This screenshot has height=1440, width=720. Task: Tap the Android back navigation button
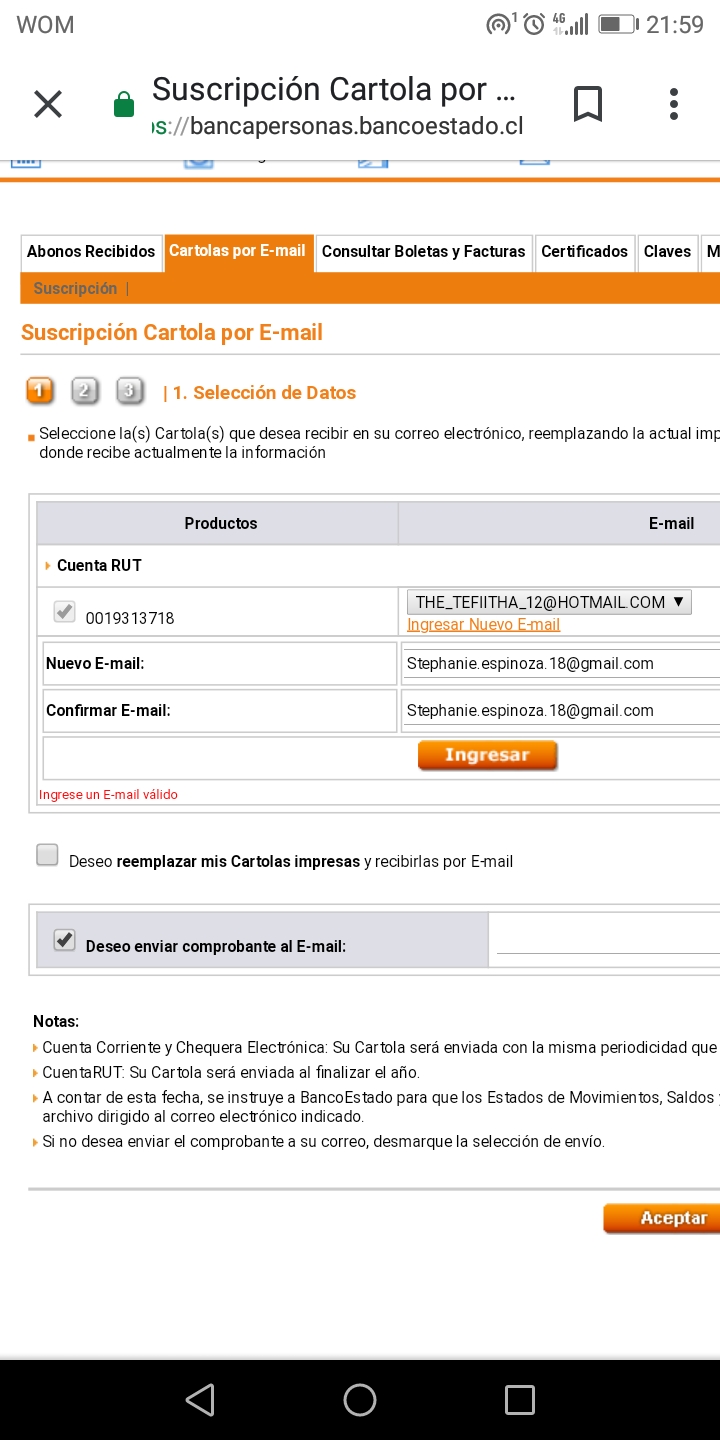[x=200, y=1400]
